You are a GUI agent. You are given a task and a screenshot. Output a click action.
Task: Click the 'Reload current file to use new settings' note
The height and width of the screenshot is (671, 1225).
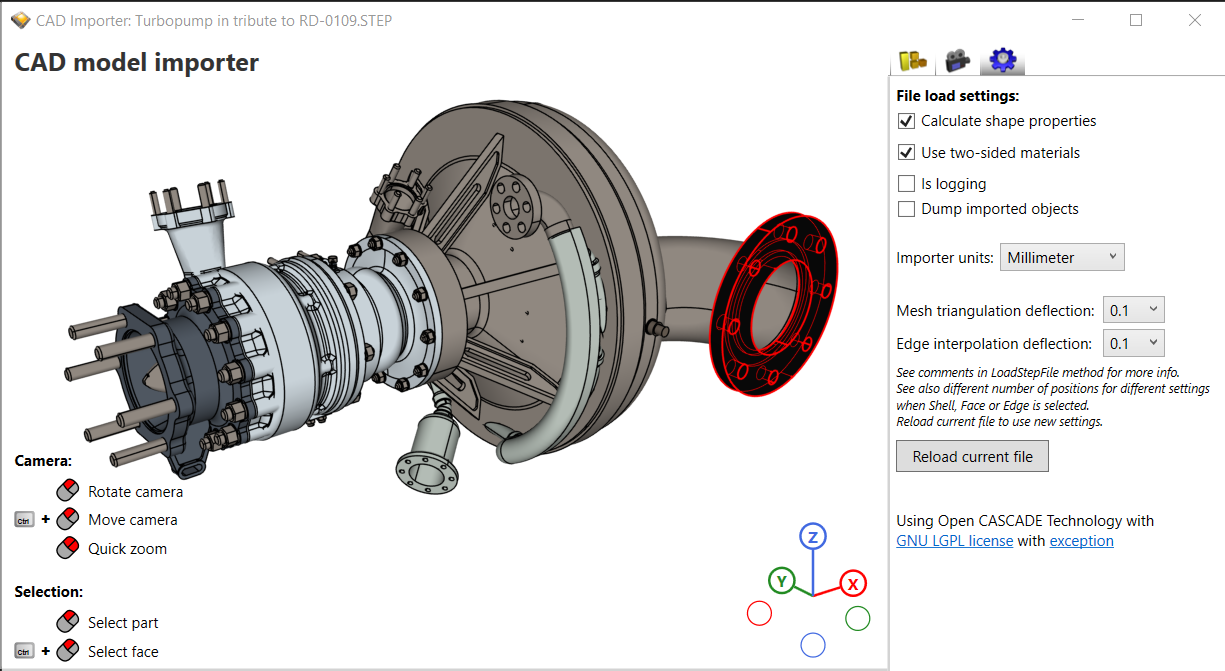[999, 422]
